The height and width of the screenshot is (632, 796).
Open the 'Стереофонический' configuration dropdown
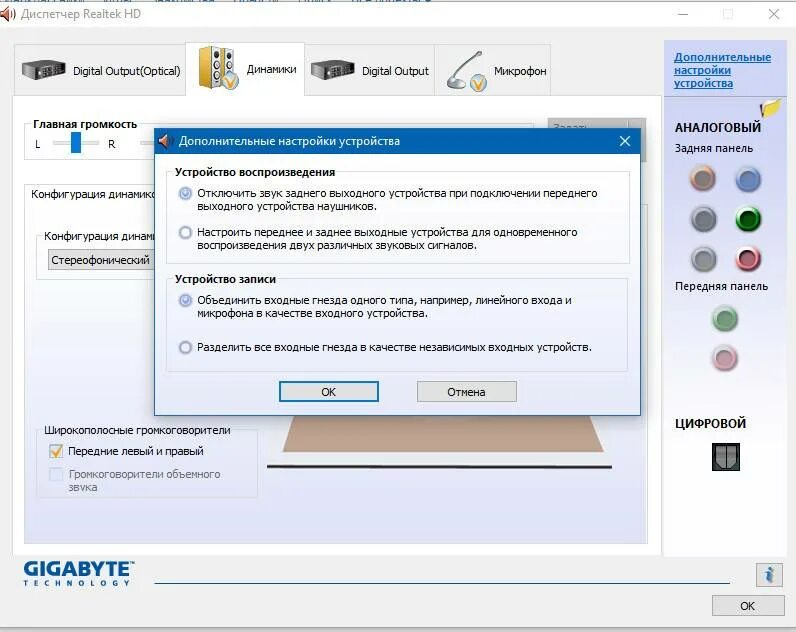[101, 260]
